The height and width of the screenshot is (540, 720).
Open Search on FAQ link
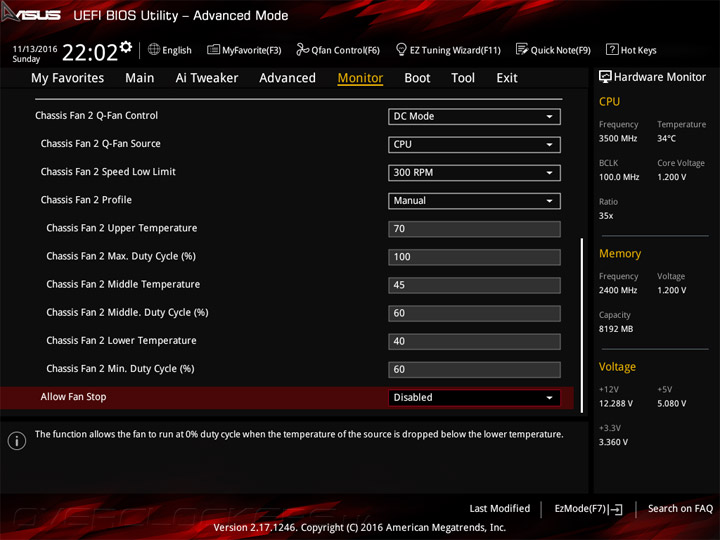(680, 509)
